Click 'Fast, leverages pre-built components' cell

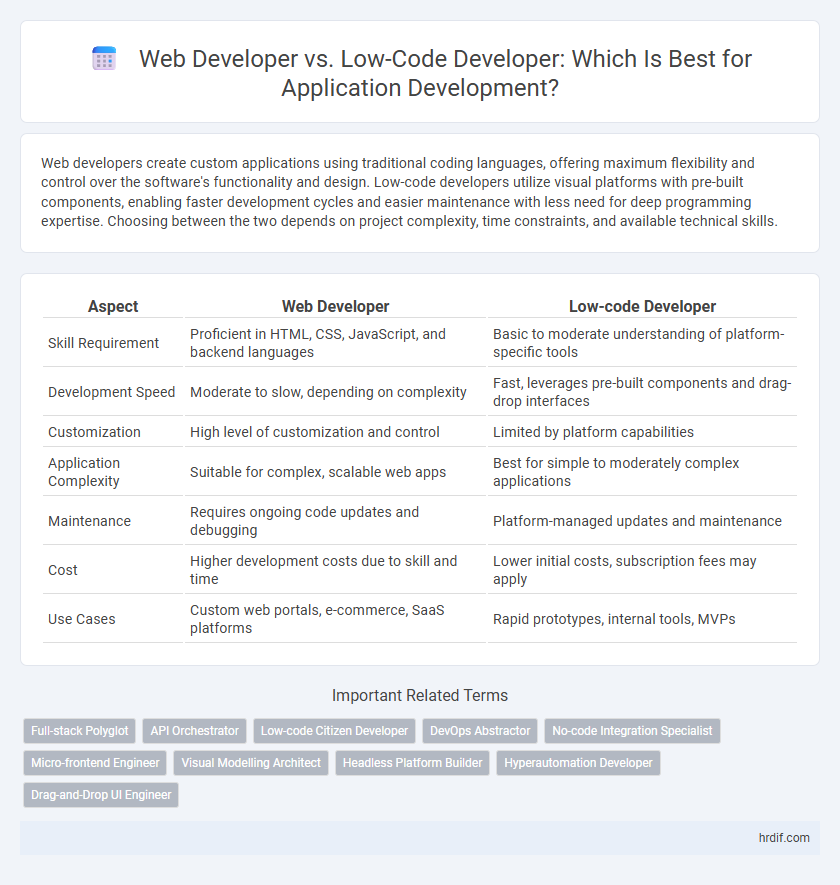642,392
